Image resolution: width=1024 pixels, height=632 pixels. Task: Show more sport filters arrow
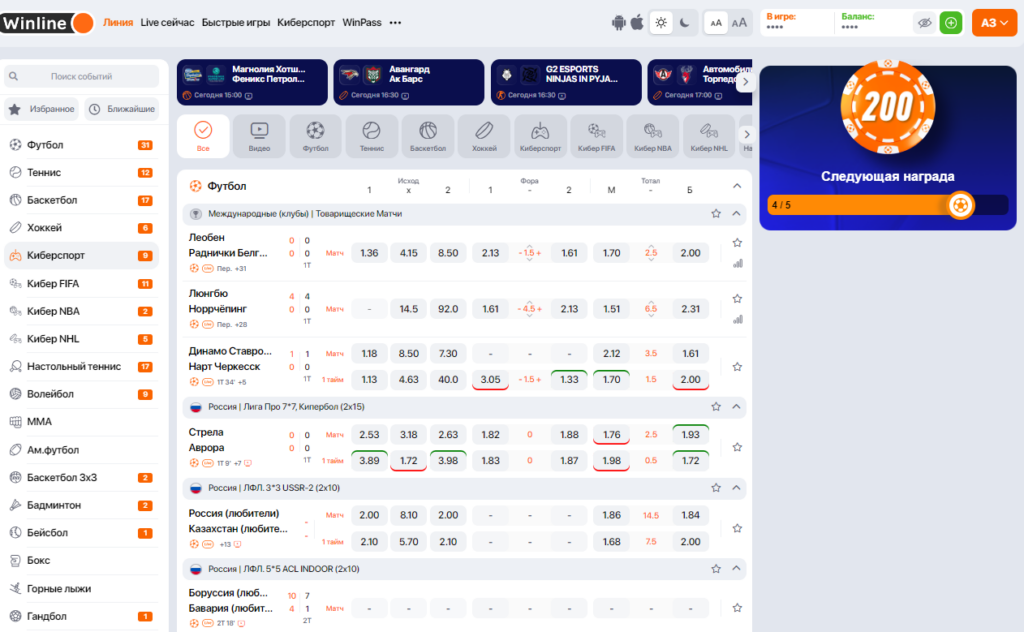(x=746, y=134)
